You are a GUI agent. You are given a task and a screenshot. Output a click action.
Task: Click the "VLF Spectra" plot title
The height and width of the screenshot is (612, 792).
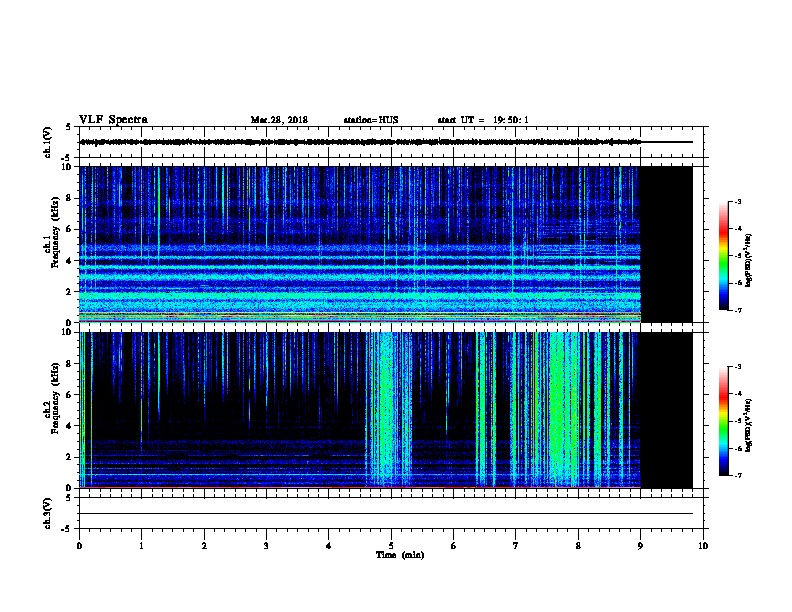113,120
